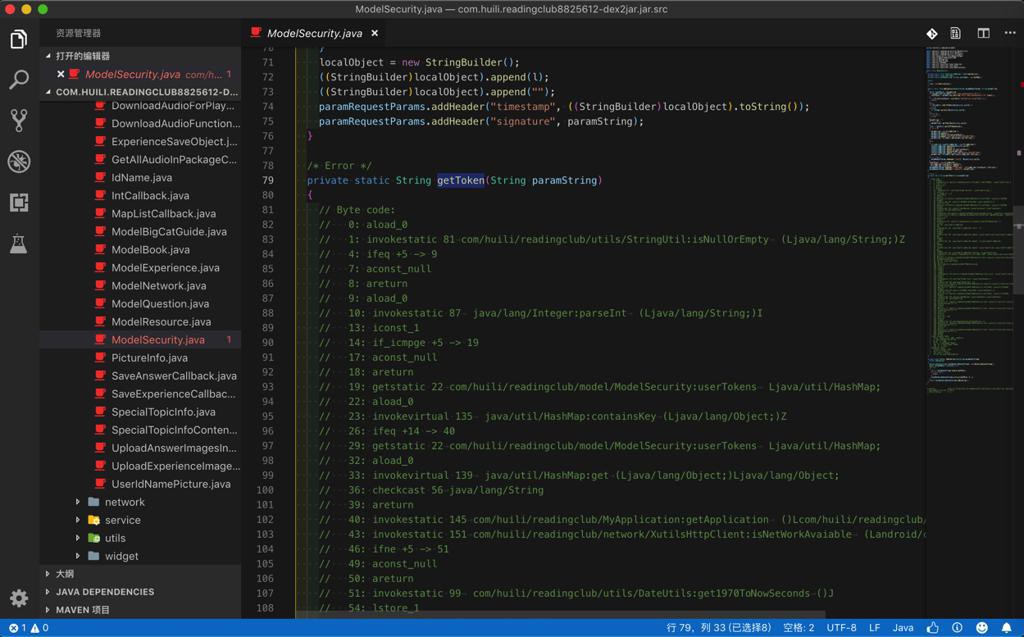The image size is (1024, 637).
Task: Expand the MAVEN projects section
Action: [x=140, y=610]
